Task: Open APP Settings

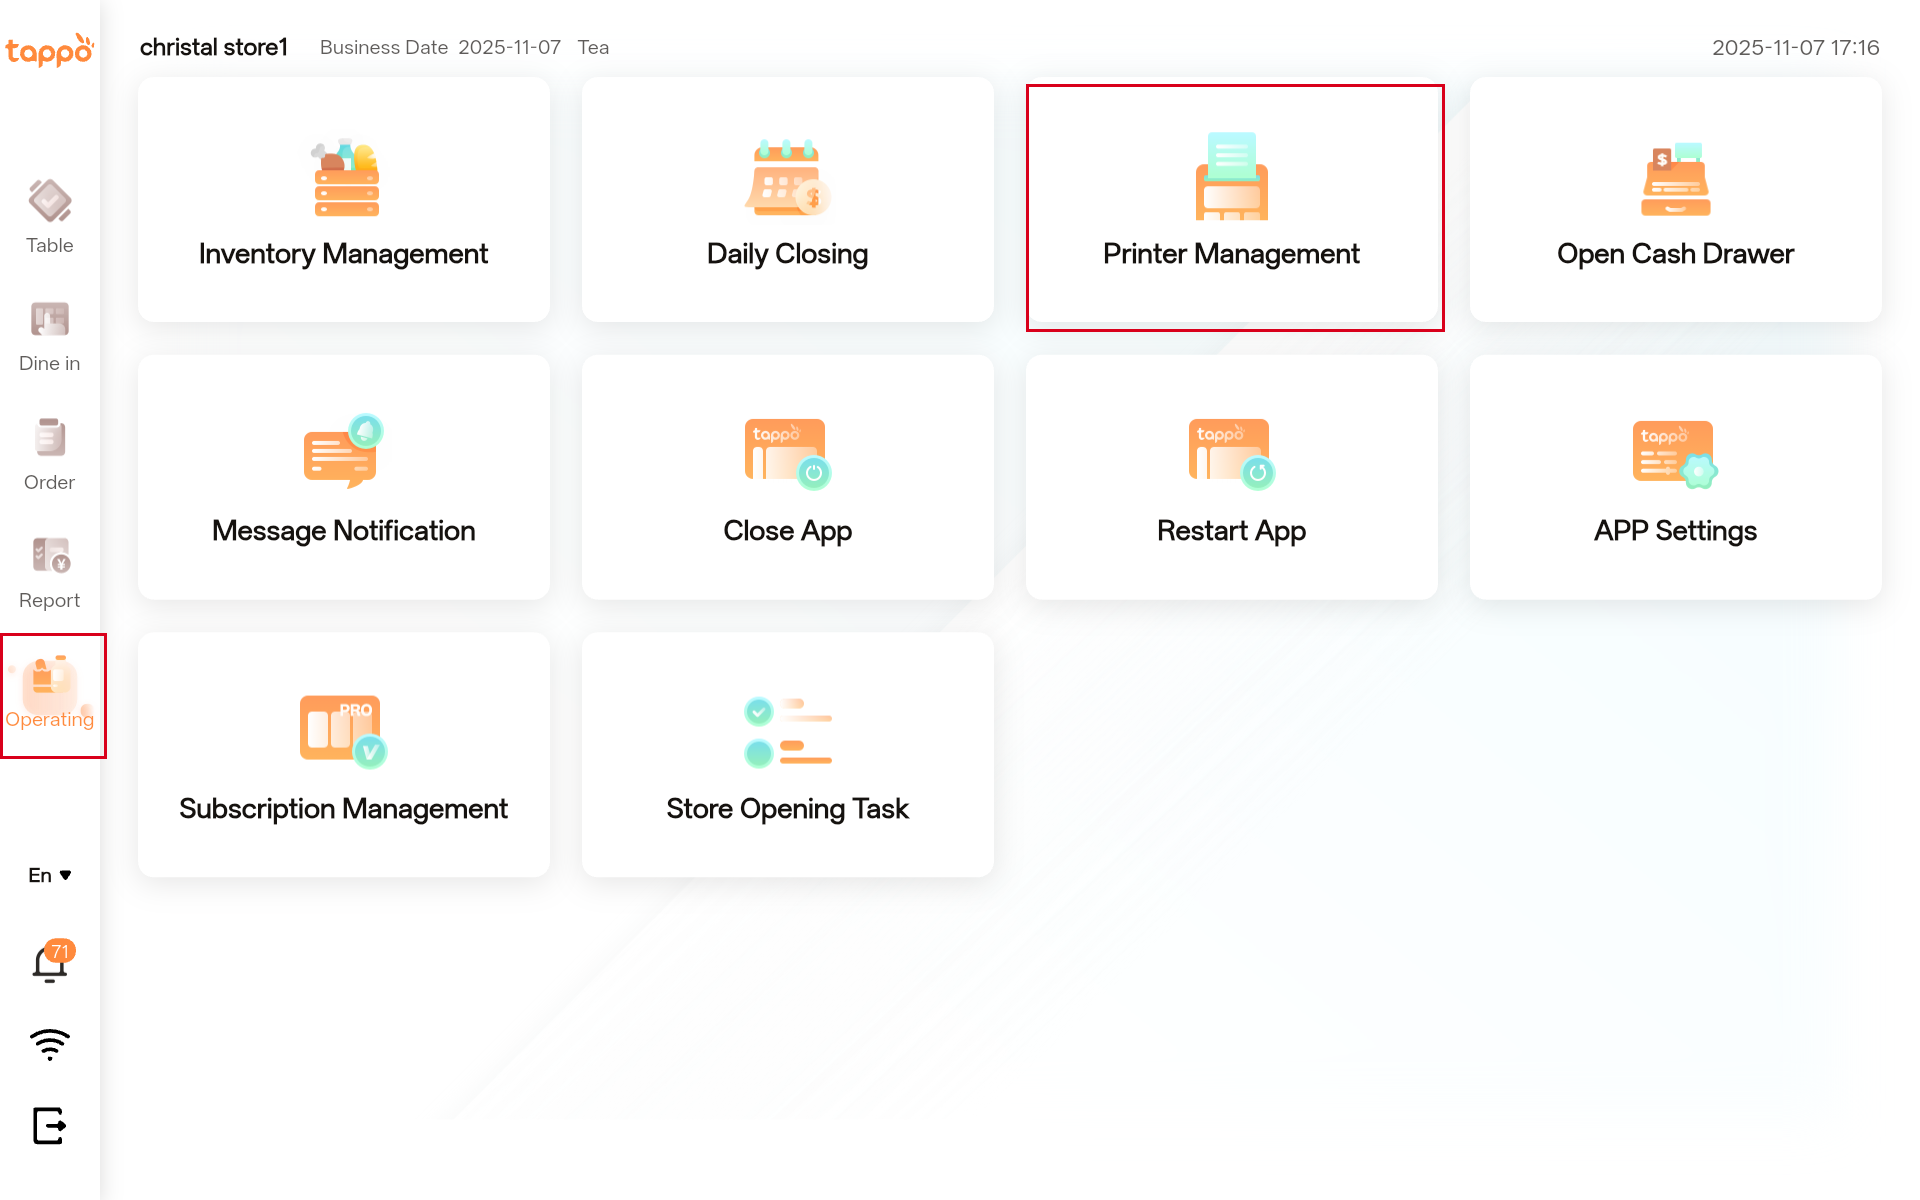Action: pyautogui.click(x=1675, y=478)
